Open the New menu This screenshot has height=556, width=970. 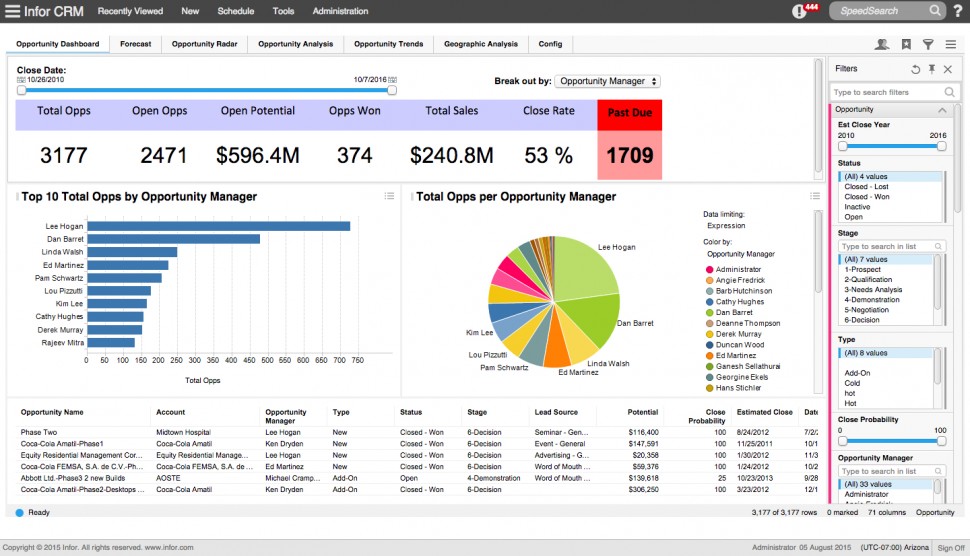coord(190,11)
